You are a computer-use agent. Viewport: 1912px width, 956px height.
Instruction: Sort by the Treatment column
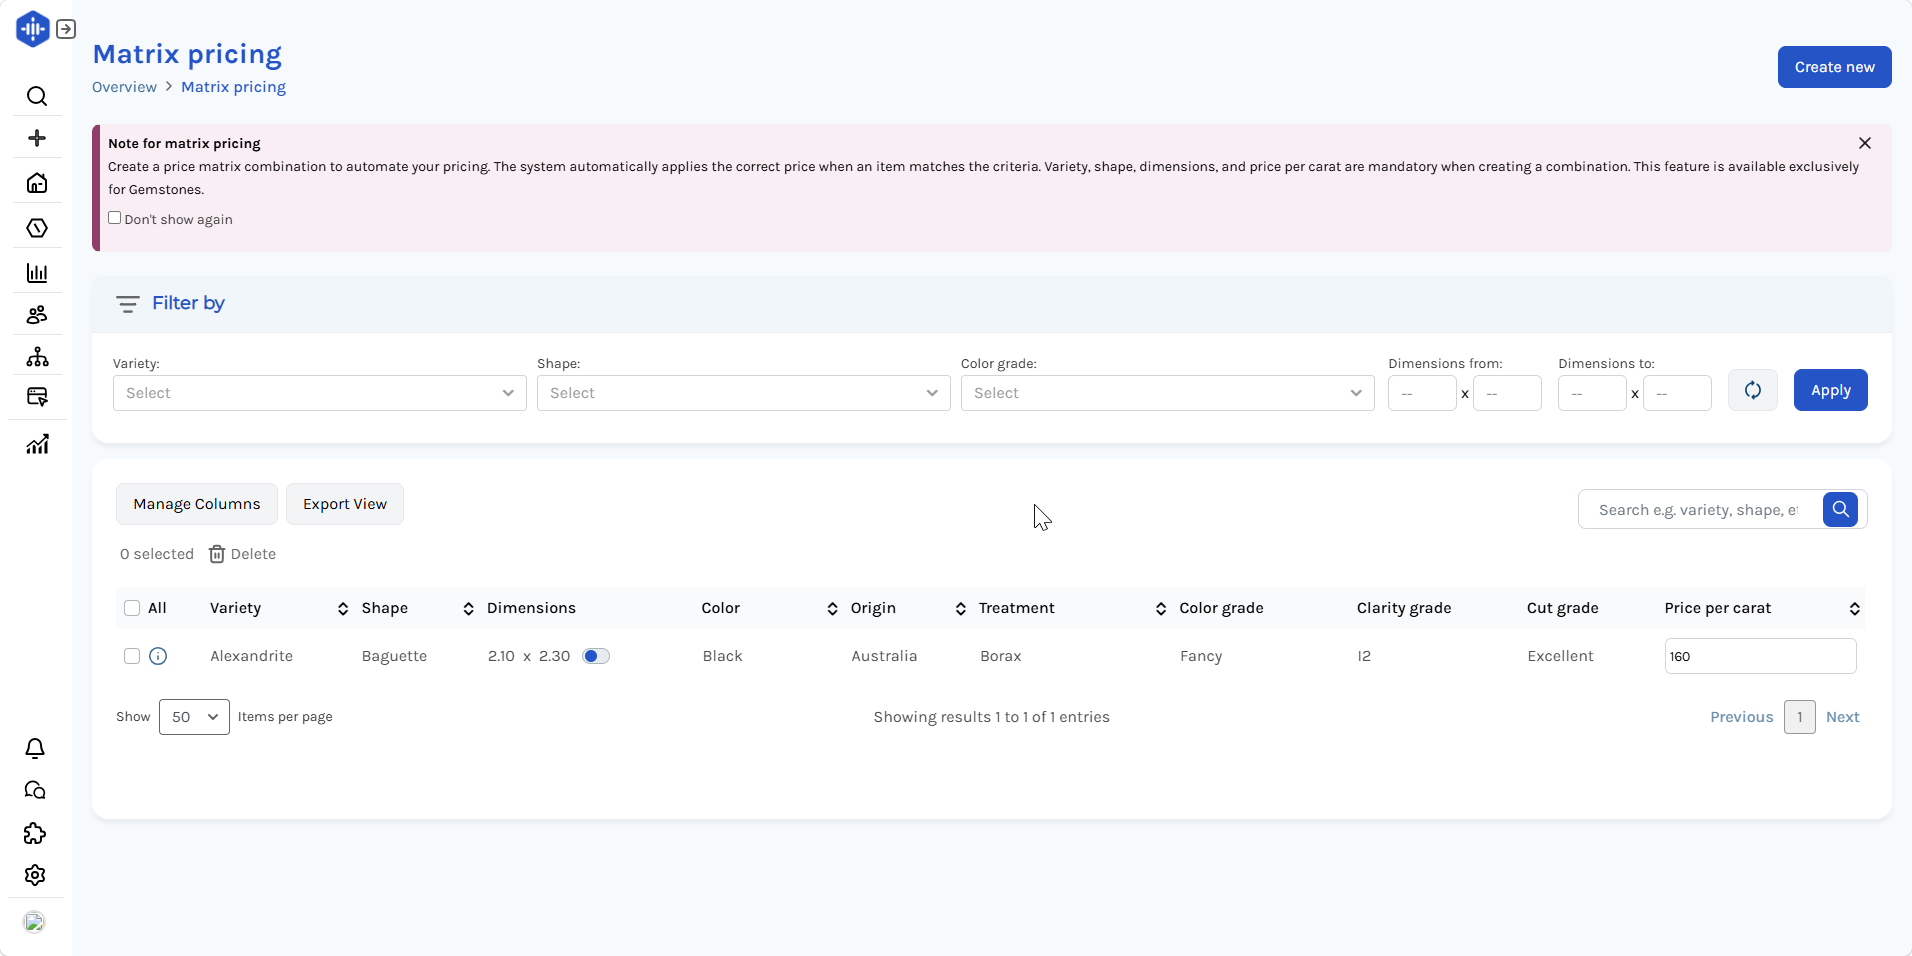(x=1160, y=609)
